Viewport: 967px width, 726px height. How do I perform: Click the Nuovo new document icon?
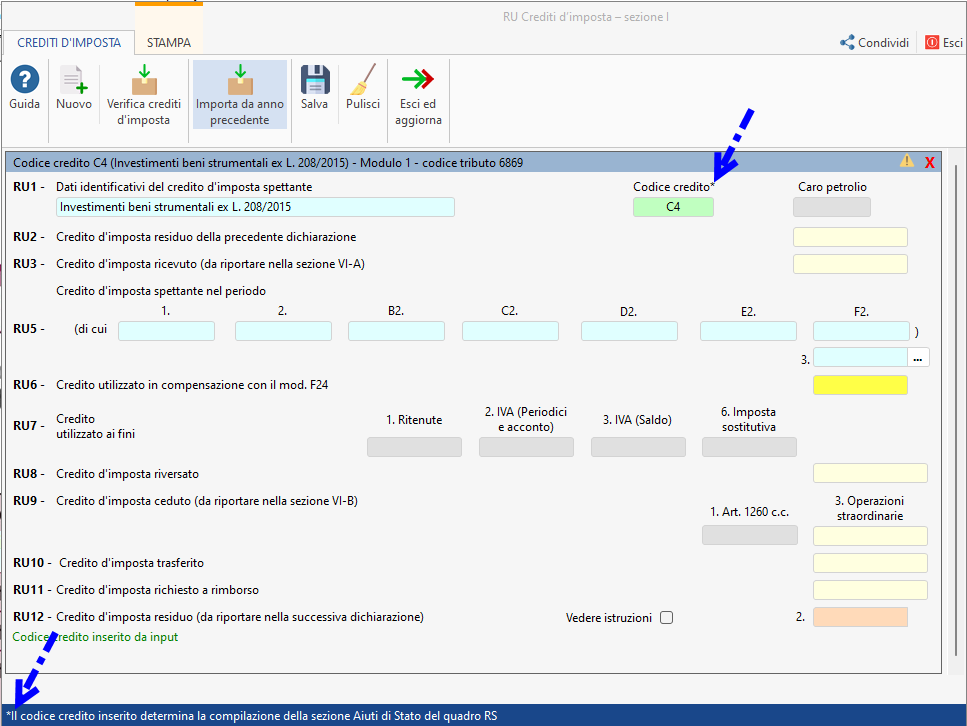point(73,79)
